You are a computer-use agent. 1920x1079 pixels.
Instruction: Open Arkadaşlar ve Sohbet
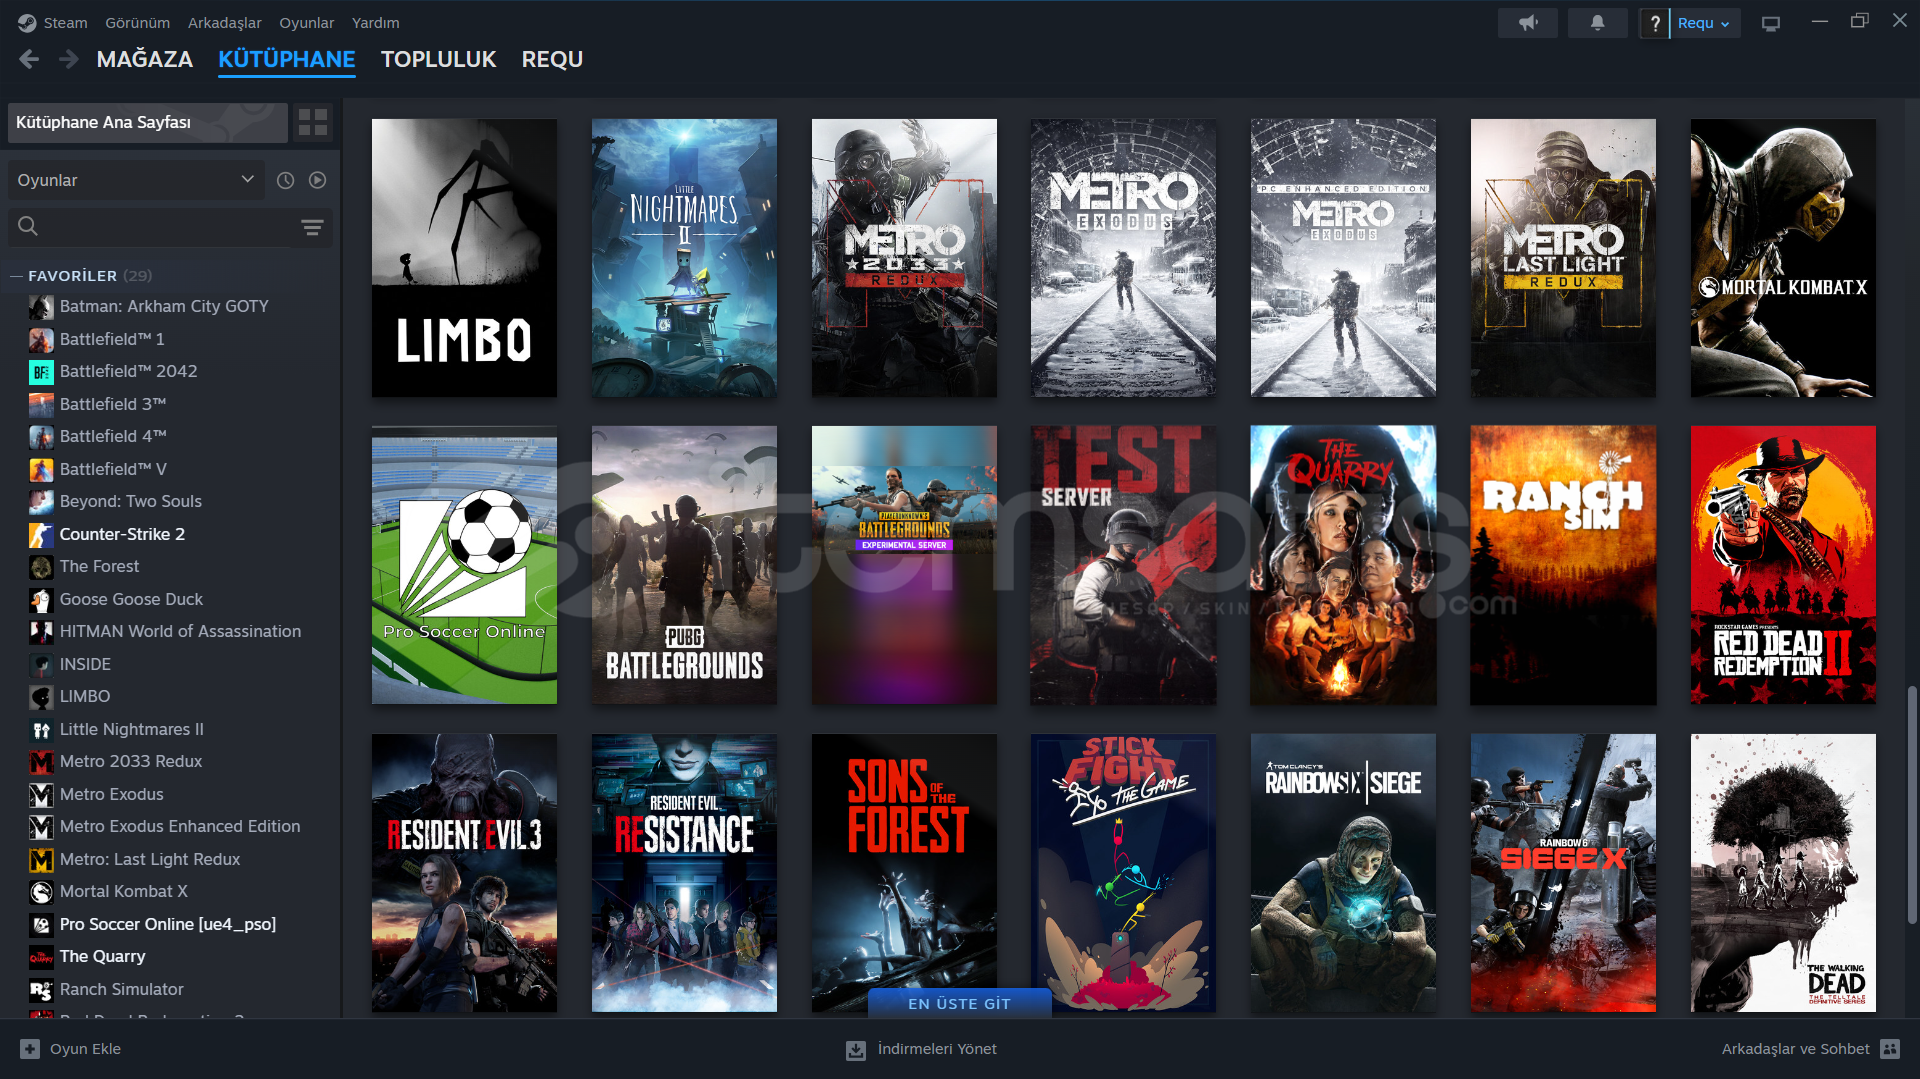tap(1795, 1049)
